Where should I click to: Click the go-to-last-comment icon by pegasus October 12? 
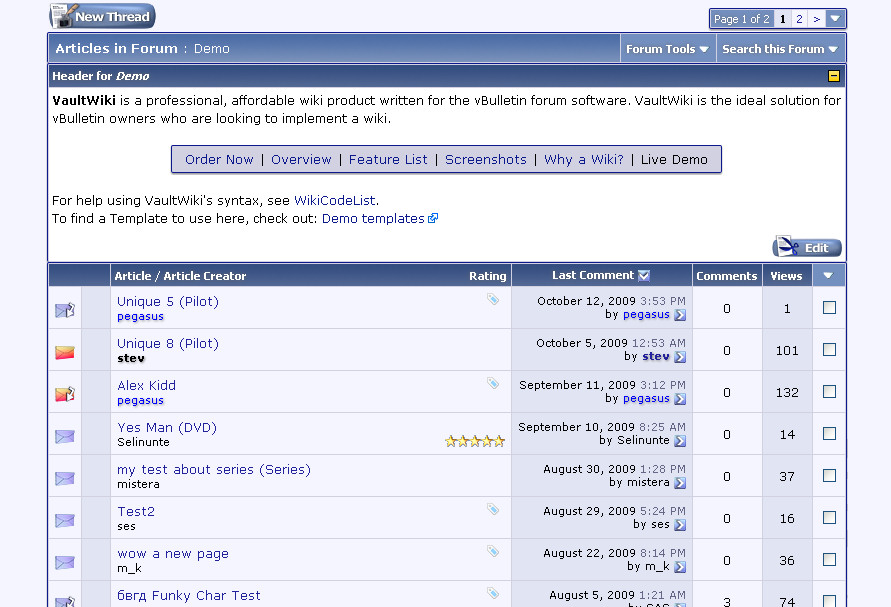point(680,315)
